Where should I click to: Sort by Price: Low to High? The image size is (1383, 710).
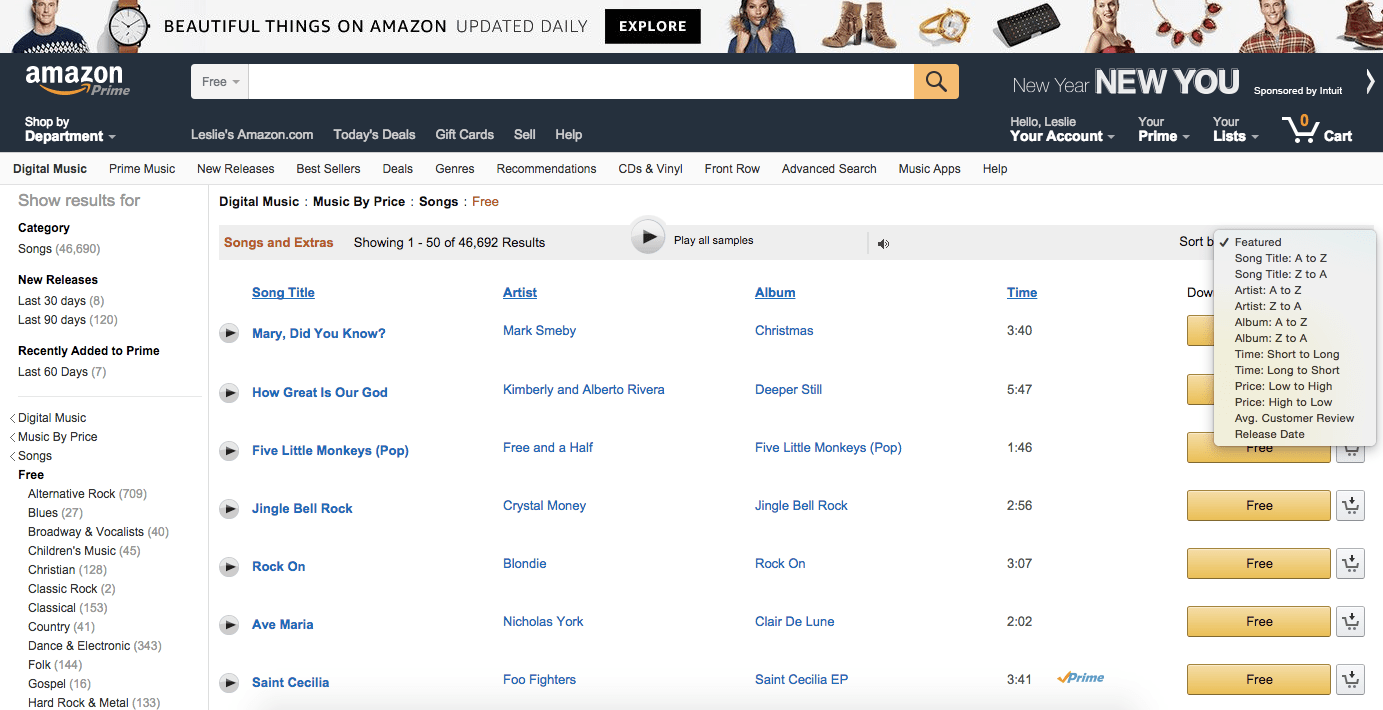click(1284, 386)
